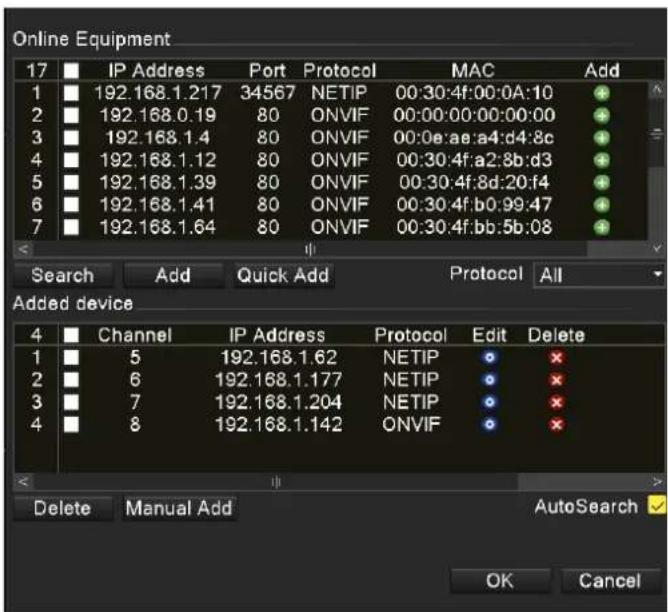Edit channel 7 device 192.168.1.204

pyautogui.click(x=489, y=402)
